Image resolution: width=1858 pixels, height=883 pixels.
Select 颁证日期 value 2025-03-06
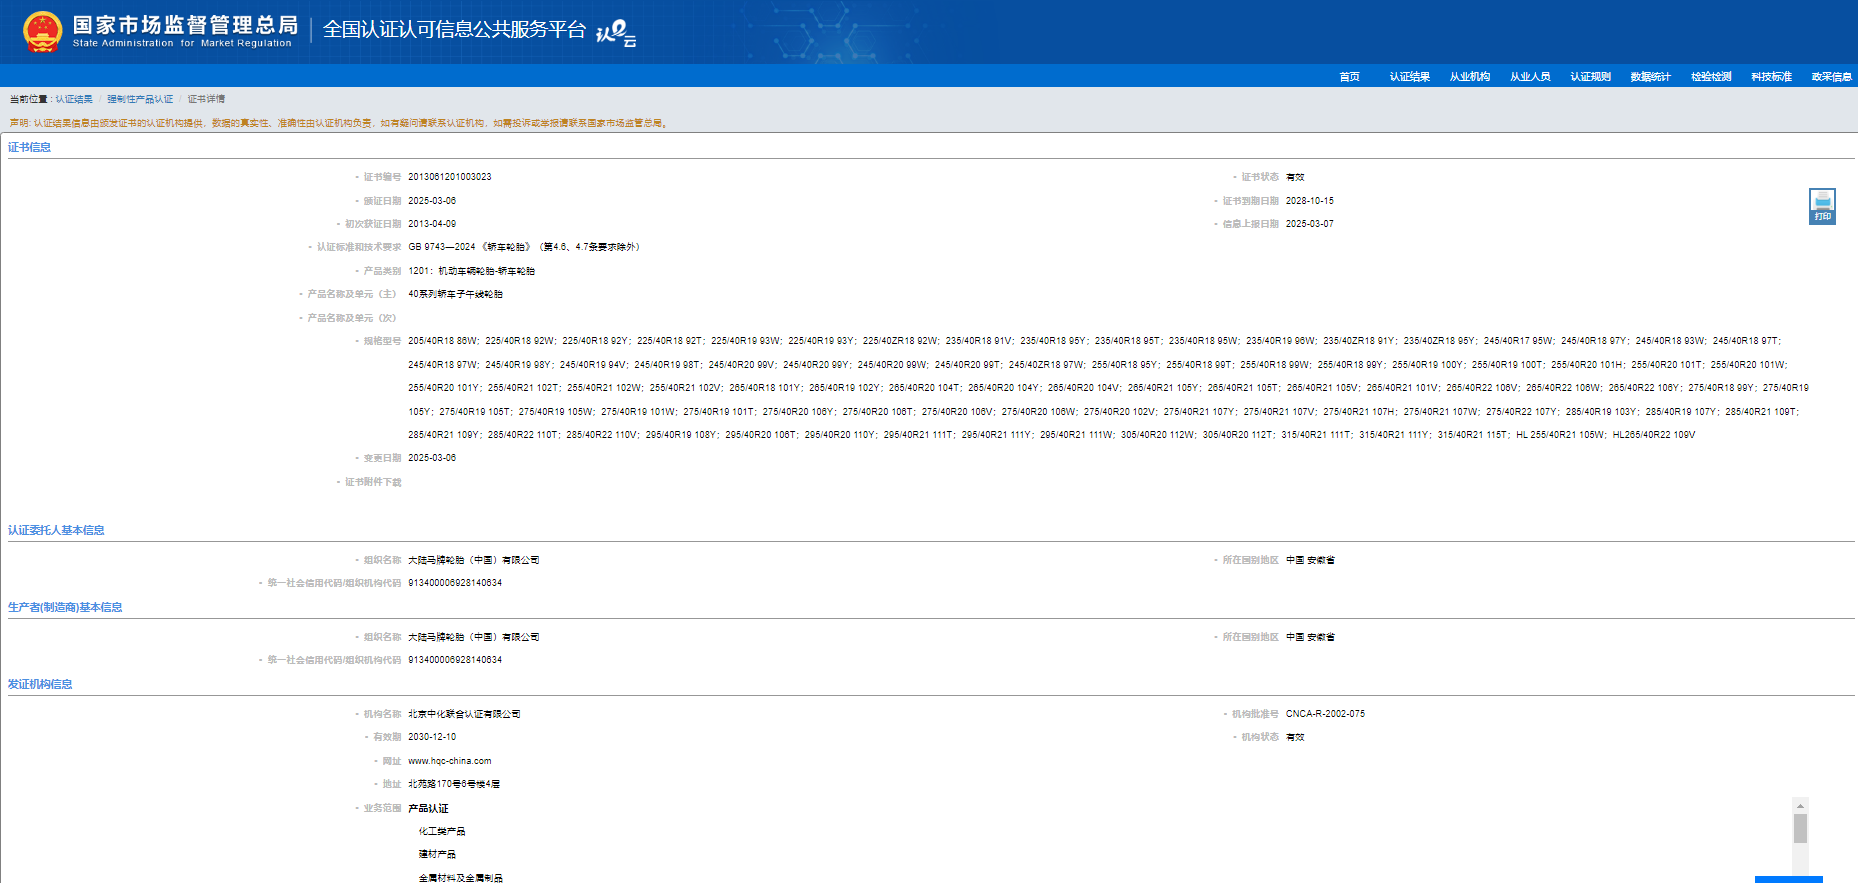(432, 201)
